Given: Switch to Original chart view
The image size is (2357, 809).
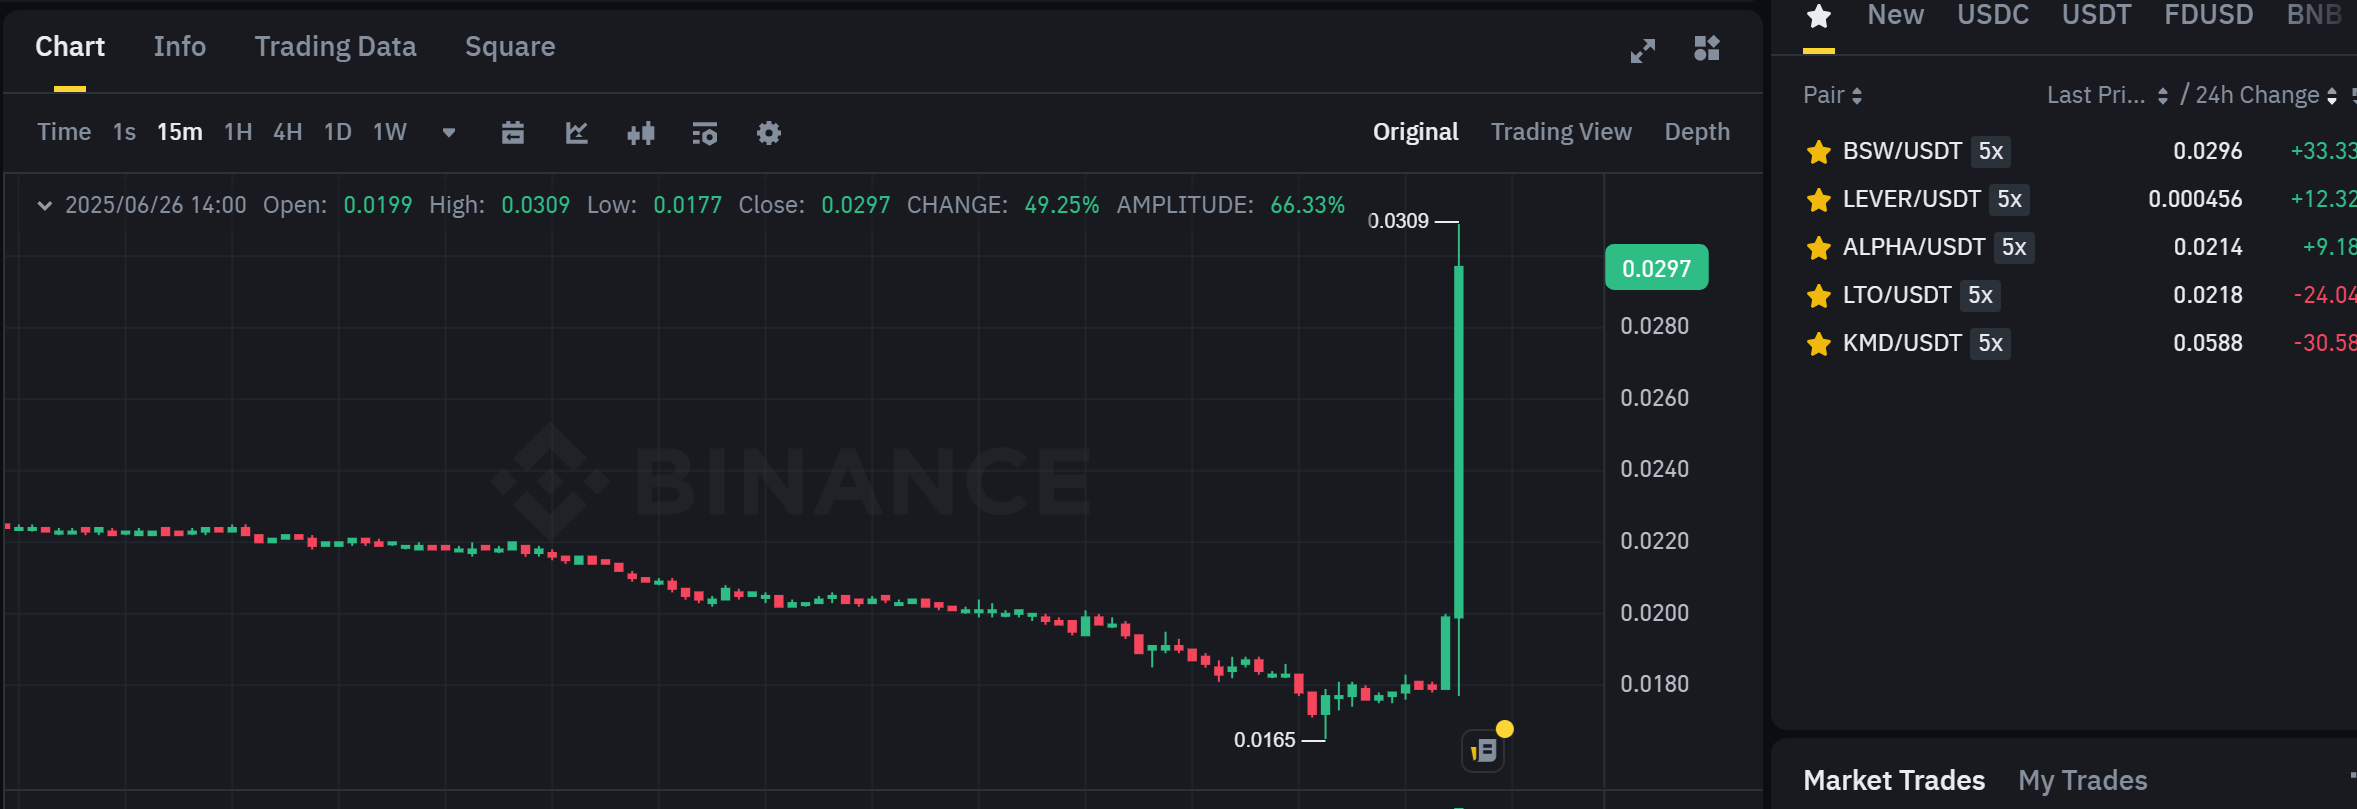Looking at the screenshot, I should coord(1415,132).
